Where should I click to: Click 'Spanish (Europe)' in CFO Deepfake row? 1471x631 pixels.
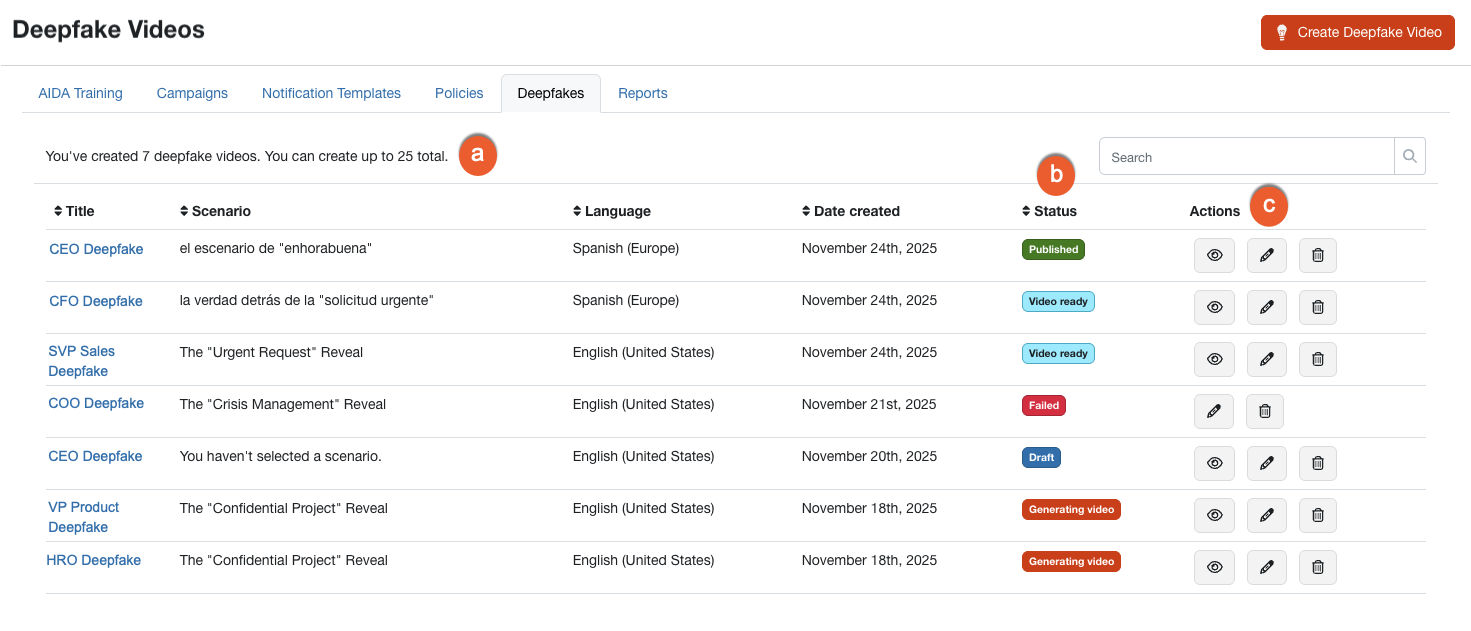click(626, 300)
